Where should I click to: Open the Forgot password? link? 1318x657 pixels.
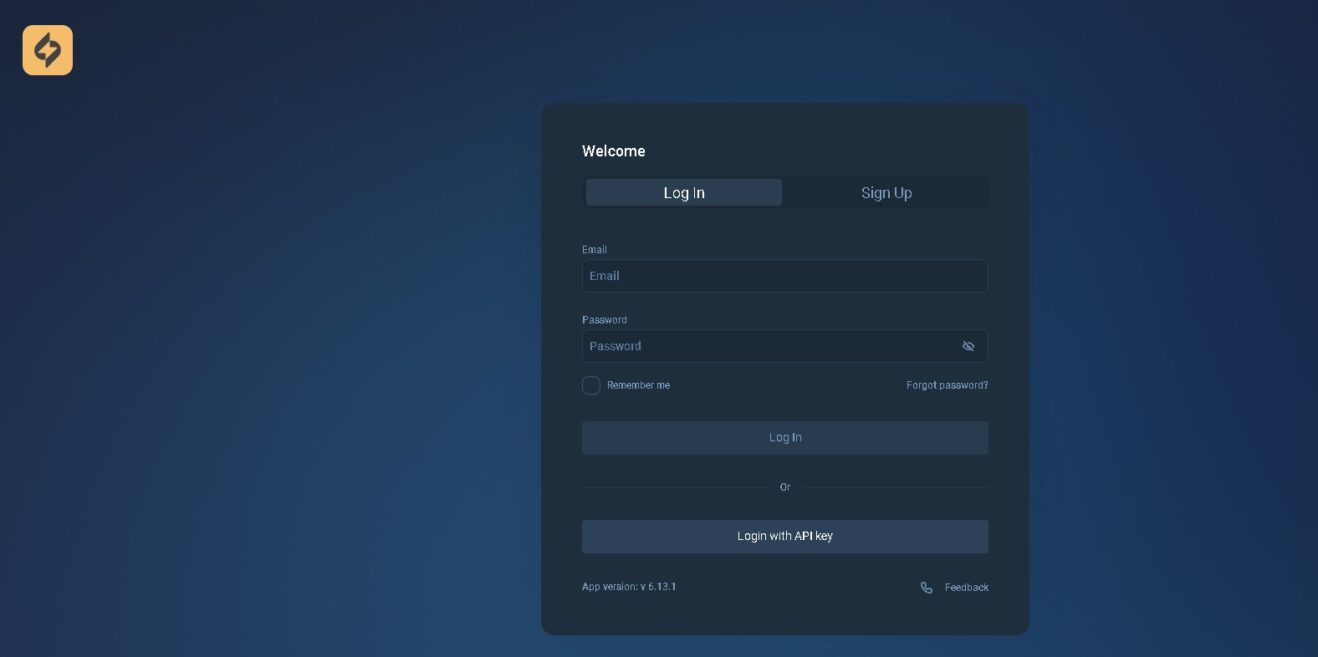pyautogui.click(x=946, y=385)
